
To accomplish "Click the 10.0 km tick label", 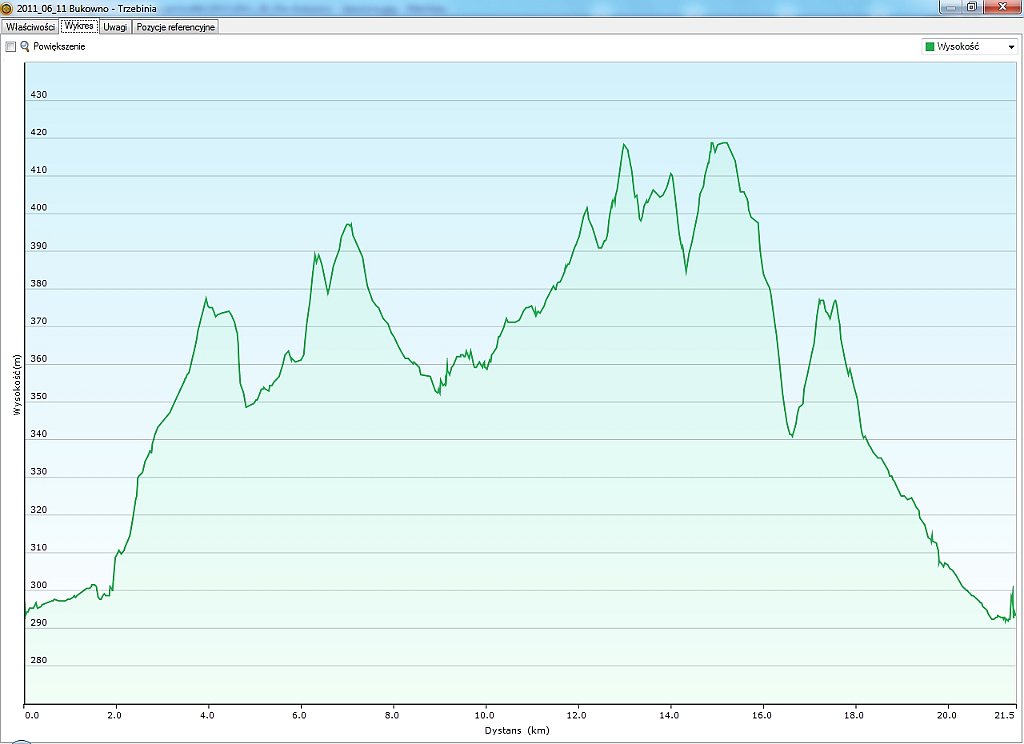I will click(485, 715).
